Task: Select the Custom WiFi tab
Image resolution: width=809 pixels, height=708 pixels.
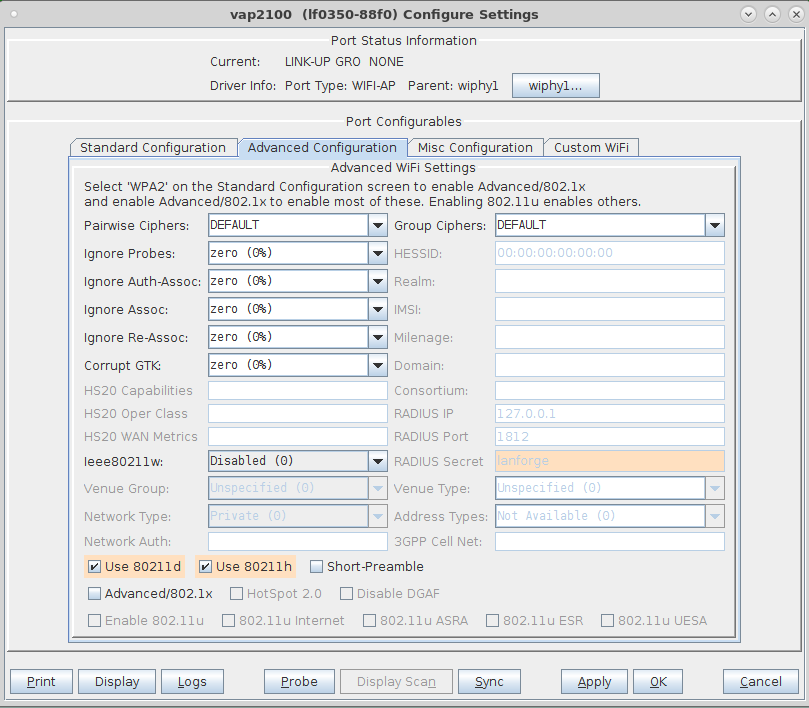Action: [591, 148]
